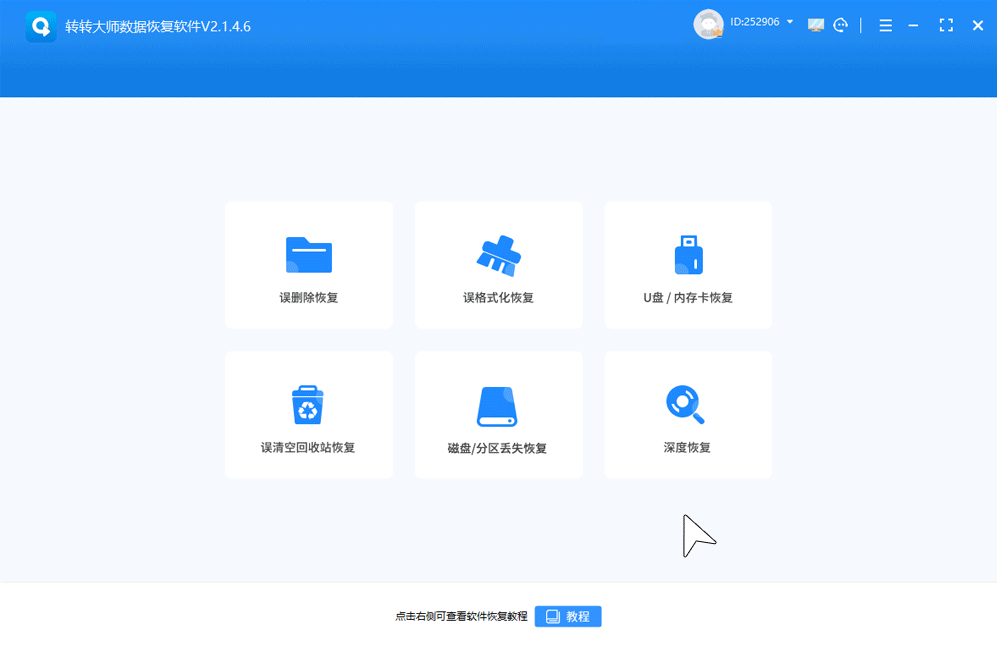Select the USB drive recovery icon

688,255
